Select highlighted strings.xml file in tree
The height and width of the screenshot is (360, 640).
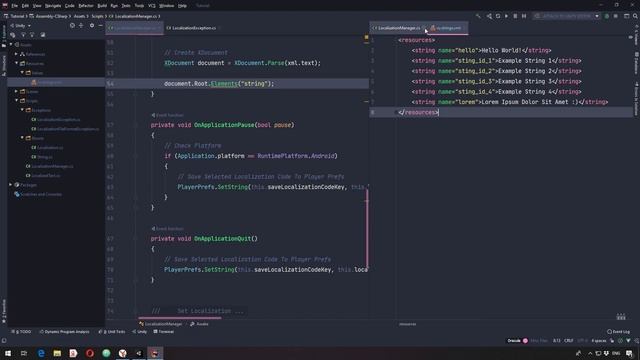pyautogui.click(x=56, y=82)
